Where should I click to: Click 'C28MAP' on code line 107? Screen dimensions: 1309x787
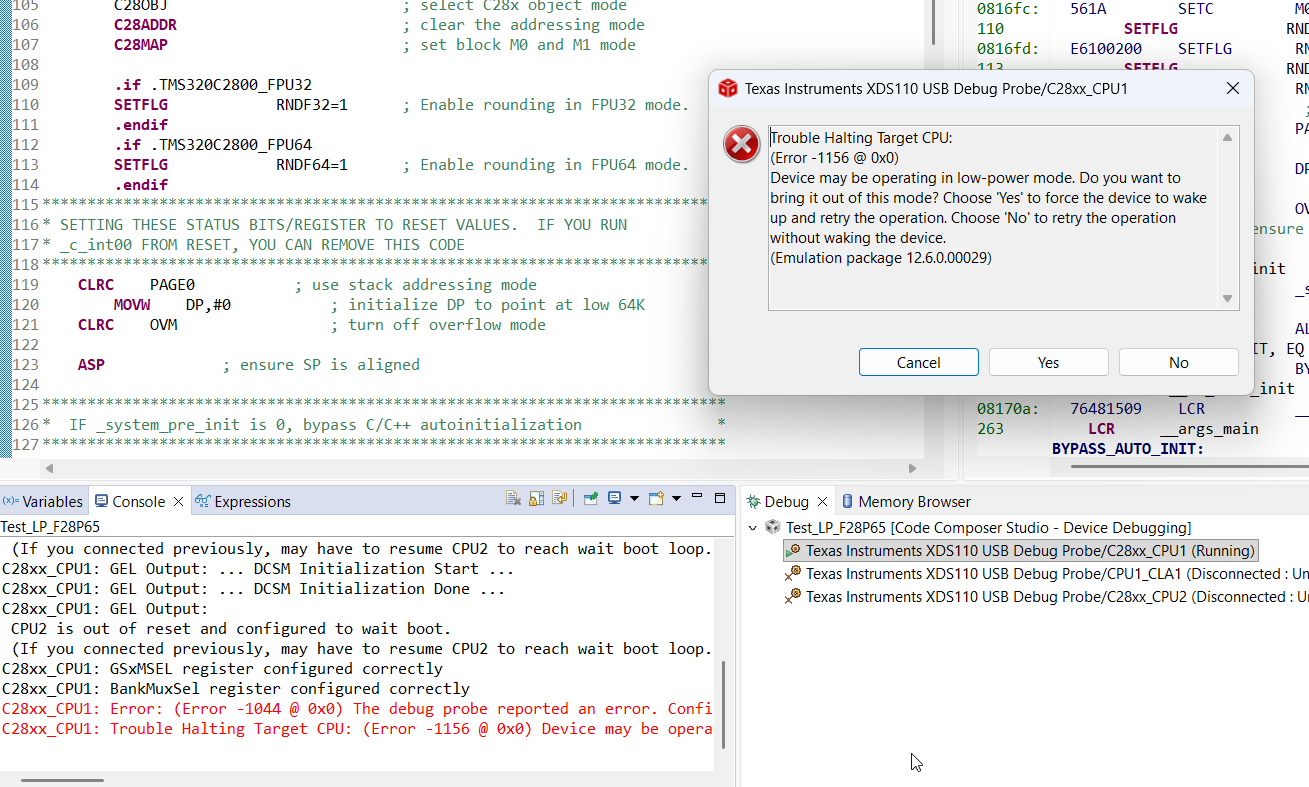[x=141, y=45]
